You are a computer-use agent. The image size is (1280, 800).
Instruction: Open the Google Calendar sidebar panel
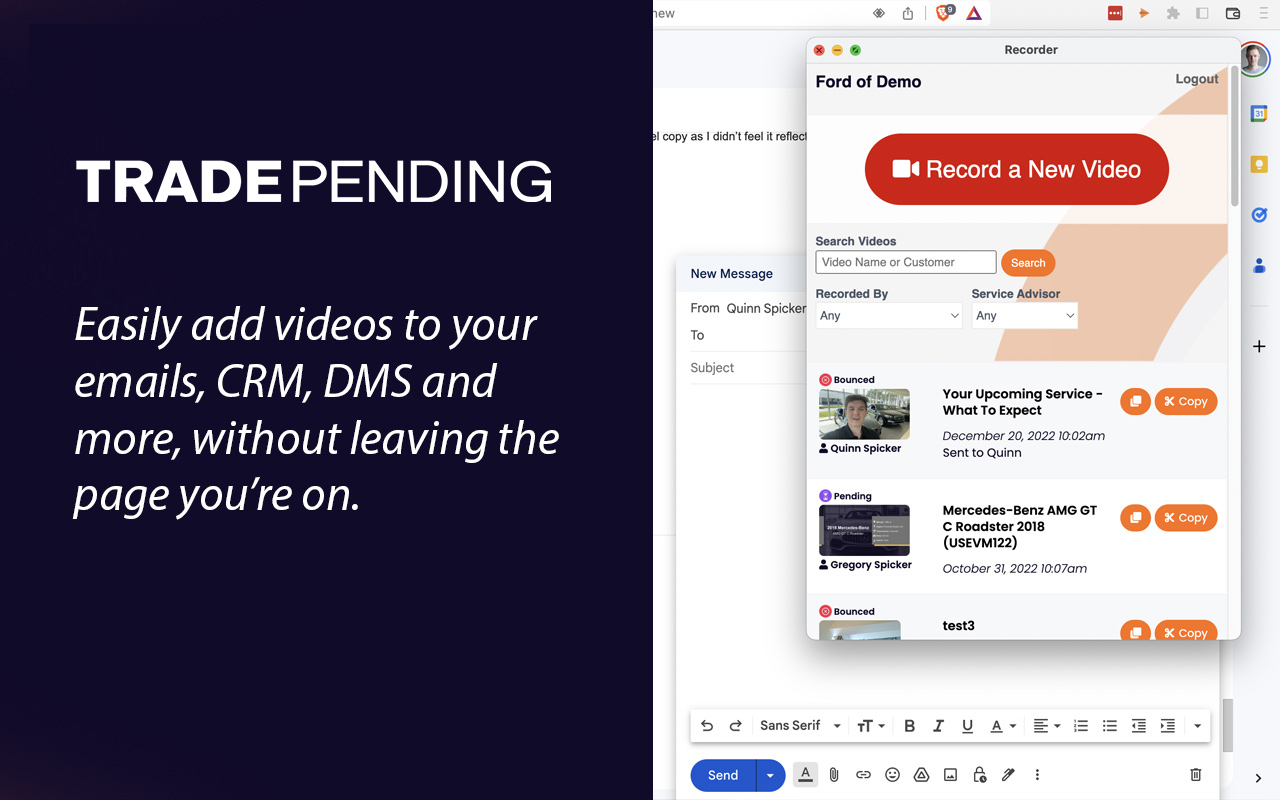click(x=1258, y=113)
